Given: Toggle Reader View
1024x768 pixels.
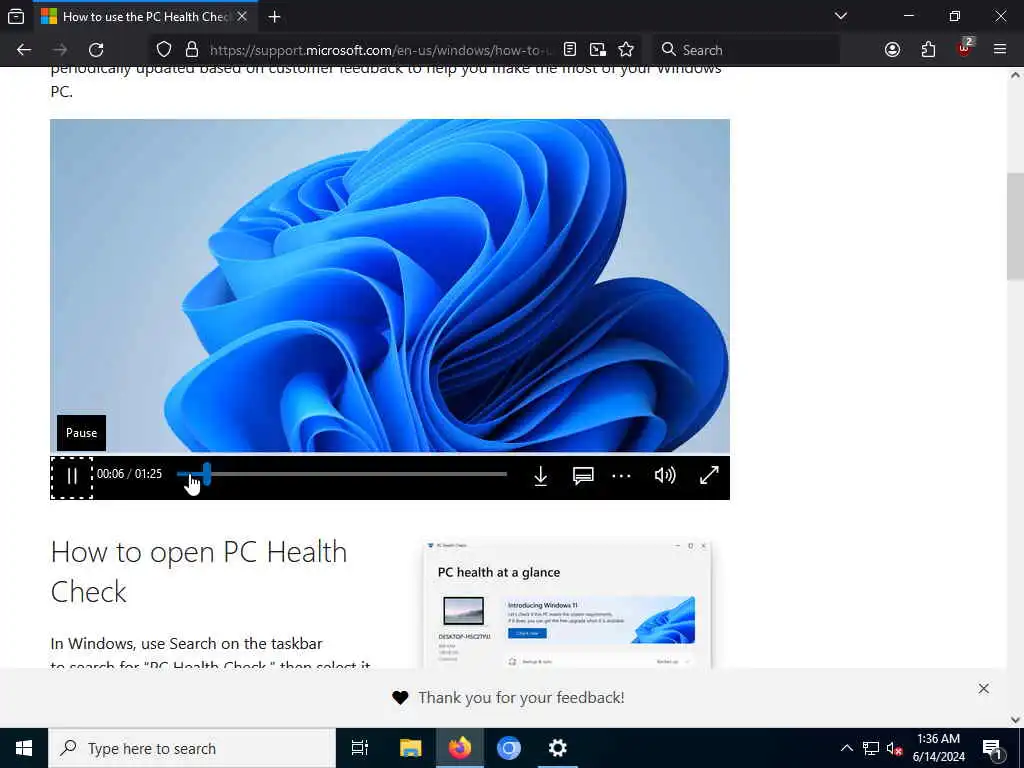Looking at the screenshot, I should coord(570,50).
